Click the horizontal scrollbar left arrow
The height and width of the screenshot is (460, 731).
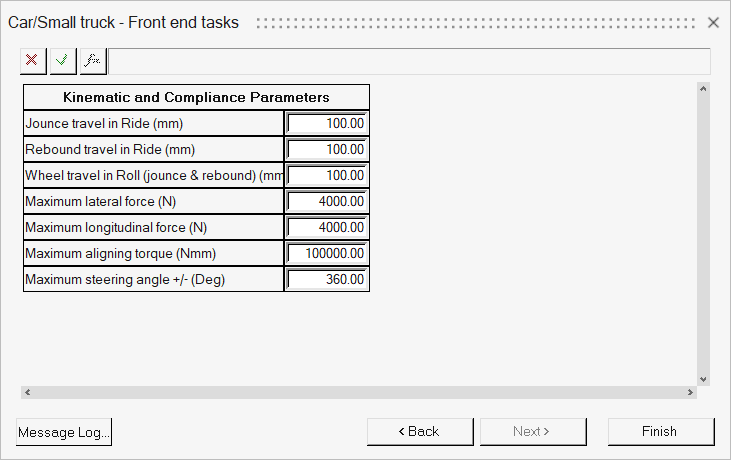[27, 393]
